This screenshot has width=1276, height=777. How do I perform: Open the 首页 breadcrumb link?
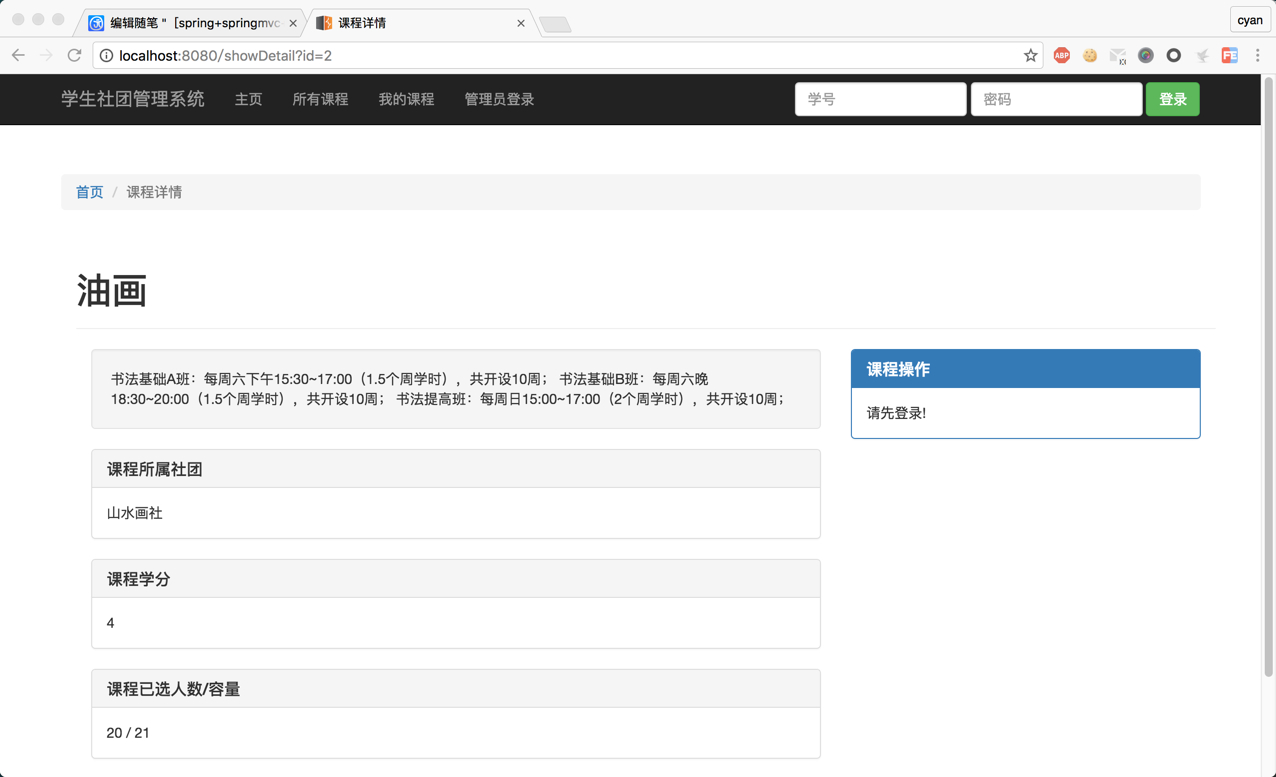point(89,191)
